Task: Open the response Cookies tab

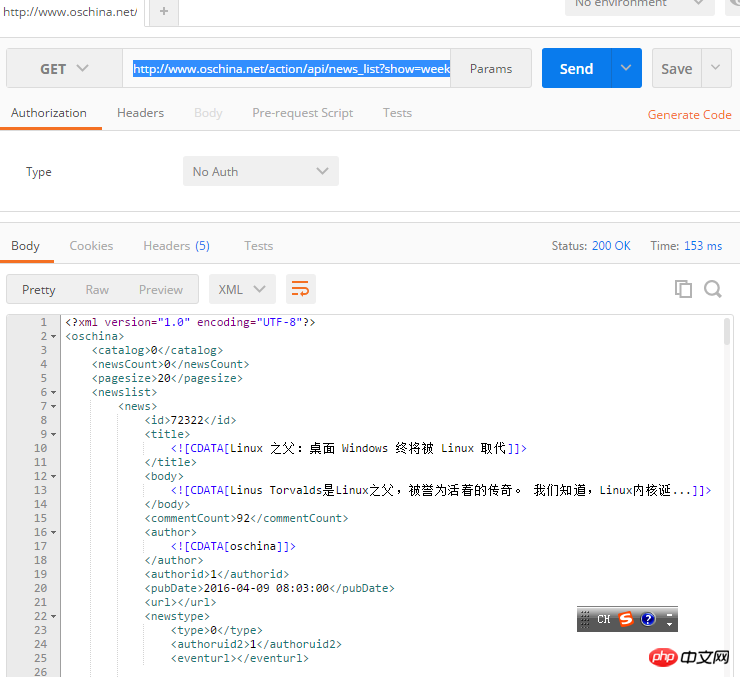Action: 91,246
